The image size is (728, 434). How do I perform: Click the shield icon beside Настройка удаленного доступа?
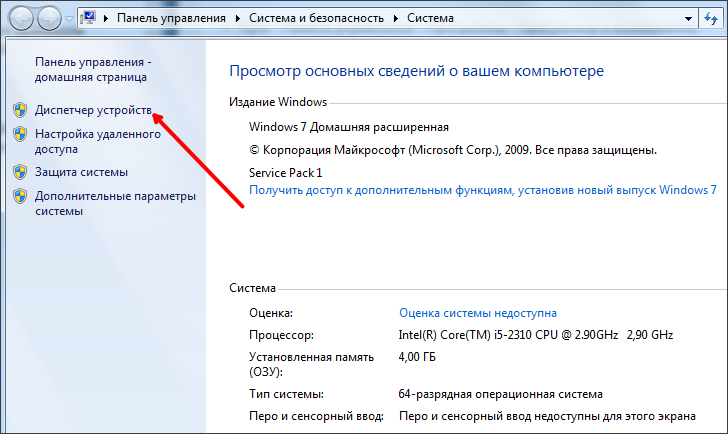[20, 134]
